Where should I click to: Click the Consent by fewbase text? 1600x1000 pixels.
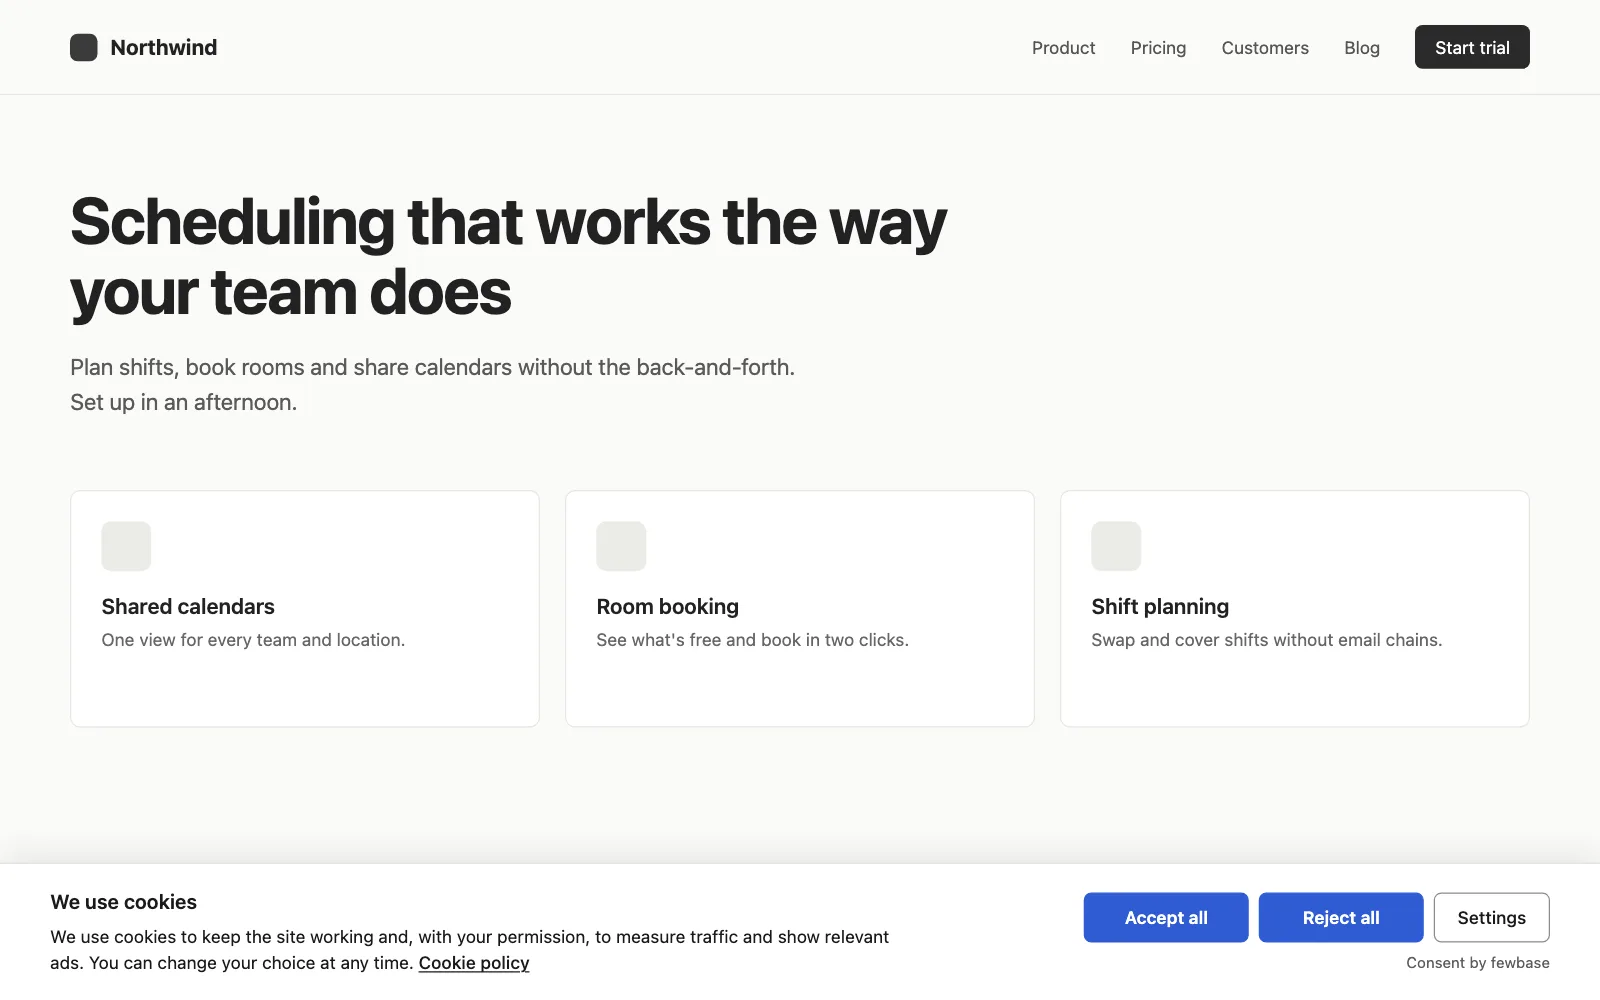(x=1478, y=963)
